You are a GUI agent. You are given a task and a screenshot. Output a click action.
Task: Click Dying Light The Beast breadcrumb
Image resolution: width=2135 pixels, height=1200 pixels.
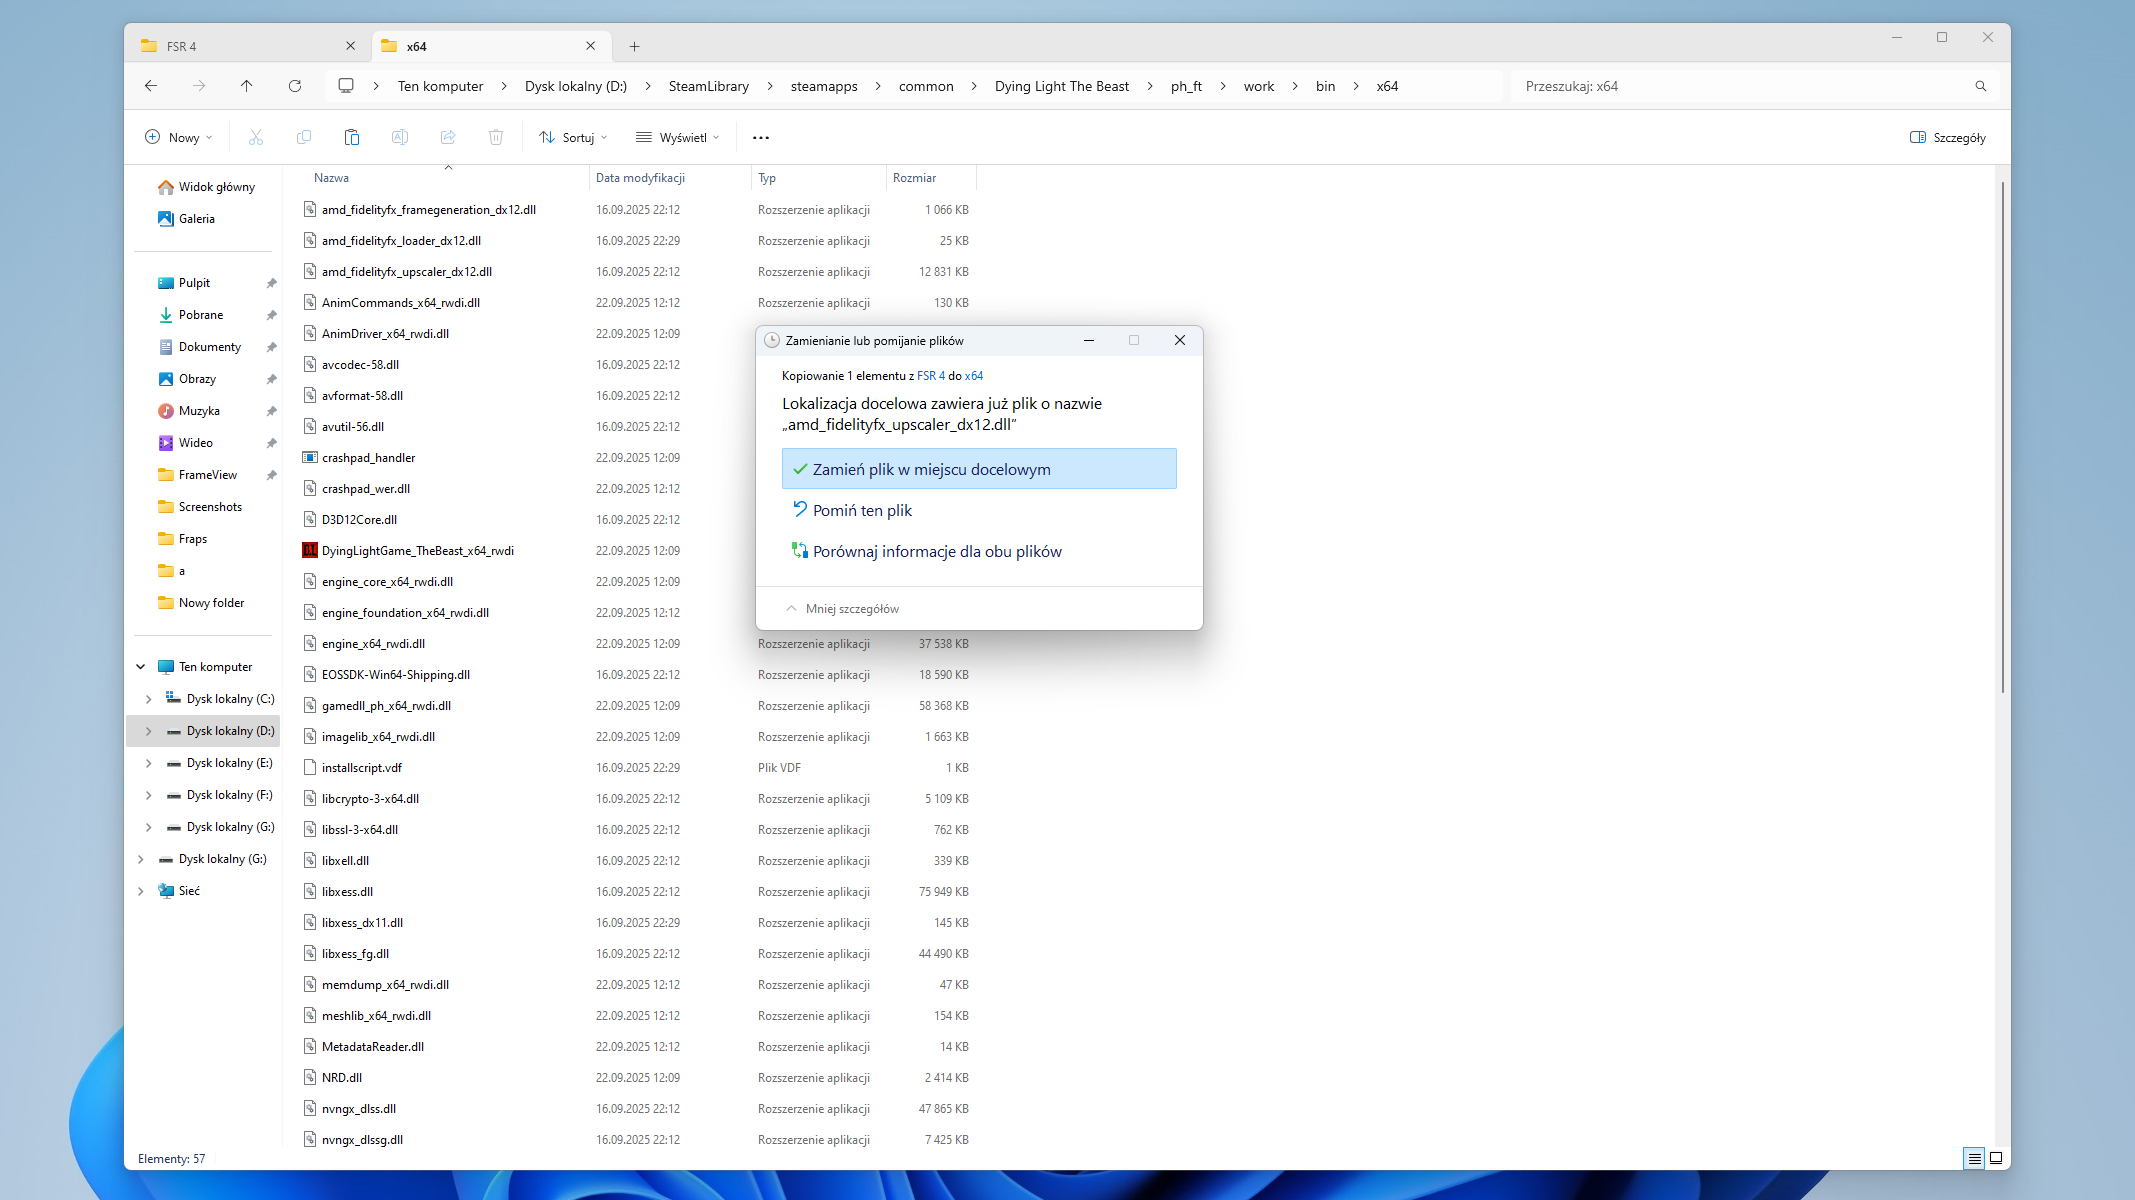(x=1061, y=86)
